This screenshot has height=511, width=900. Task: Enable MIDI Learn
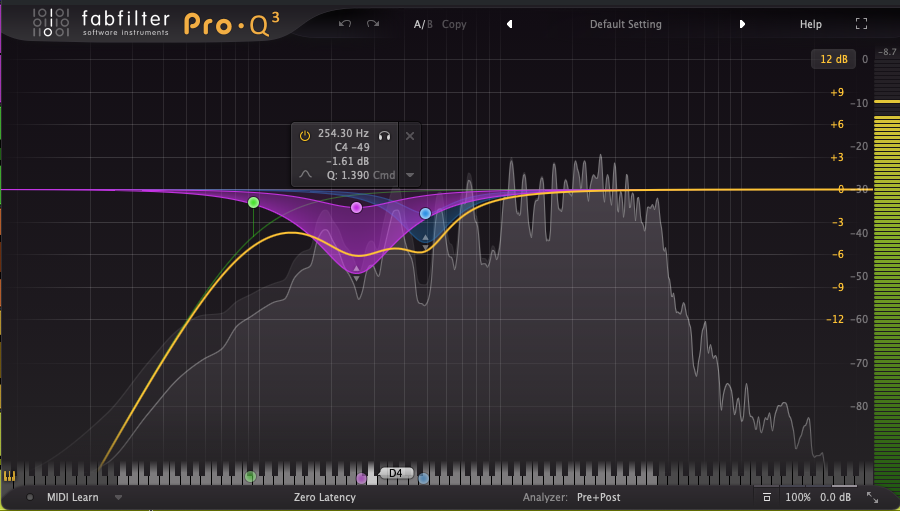[72, 497]
